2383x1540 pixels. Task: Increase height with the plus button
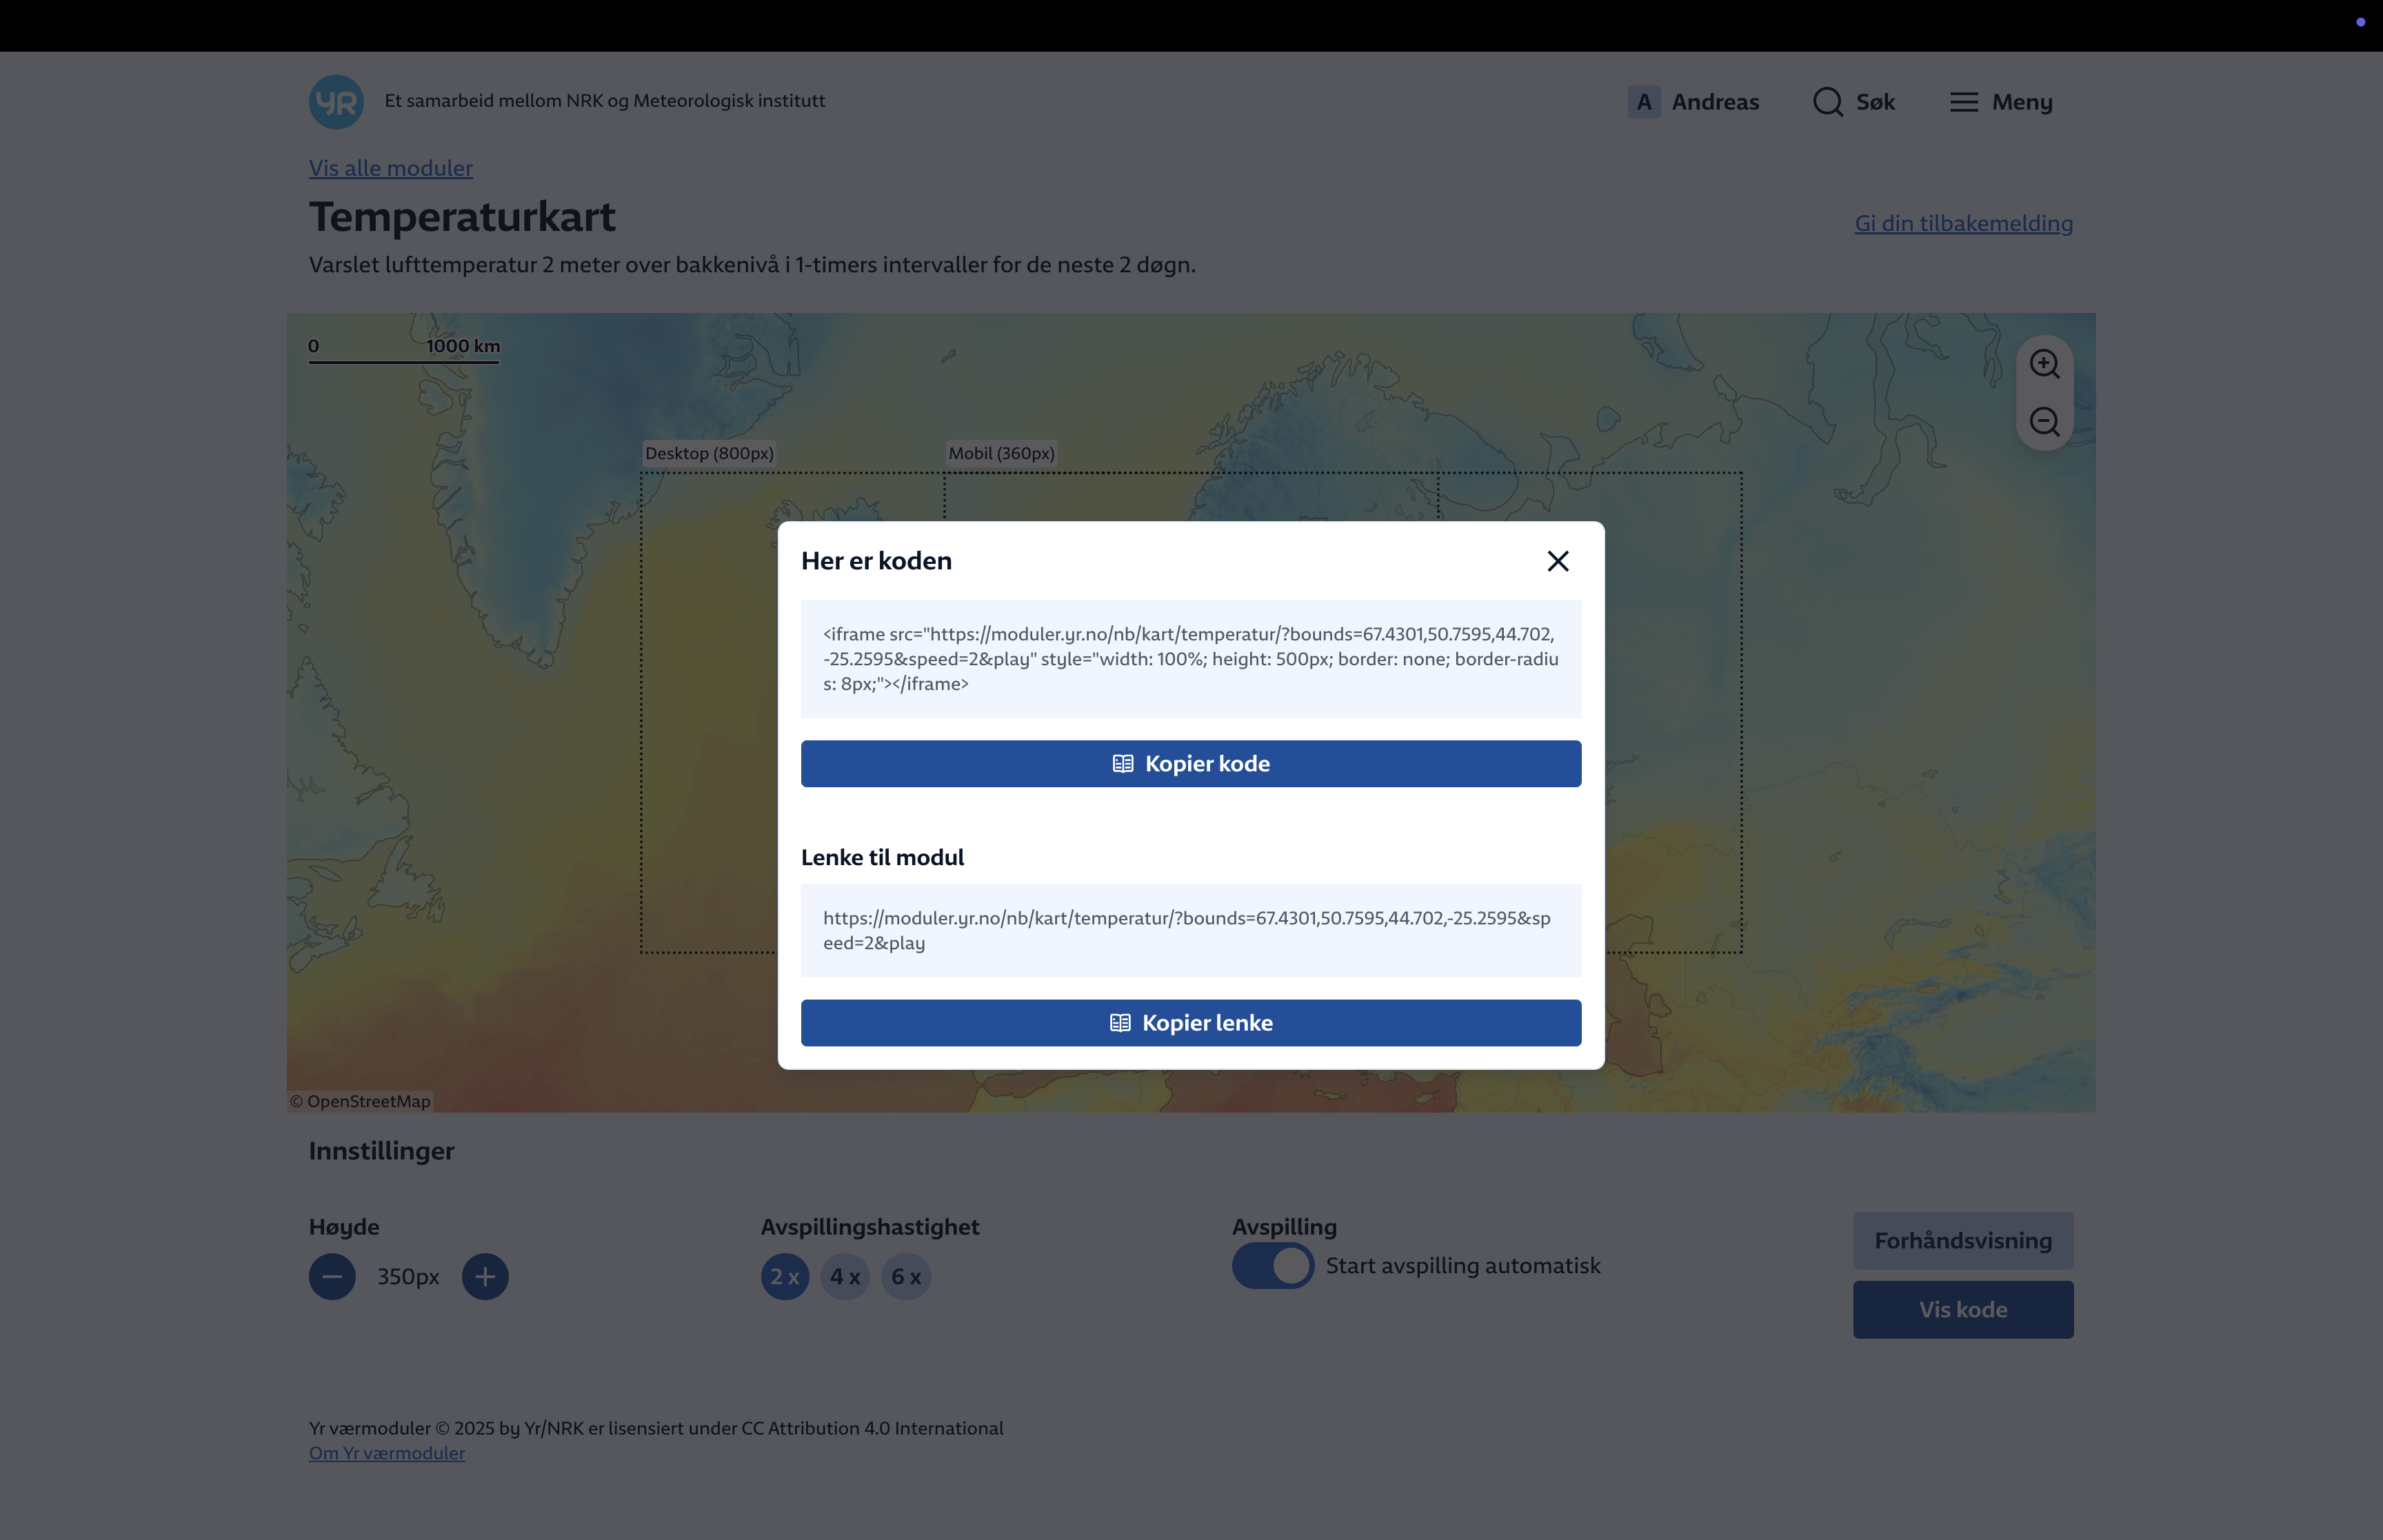pos(485,1277)
